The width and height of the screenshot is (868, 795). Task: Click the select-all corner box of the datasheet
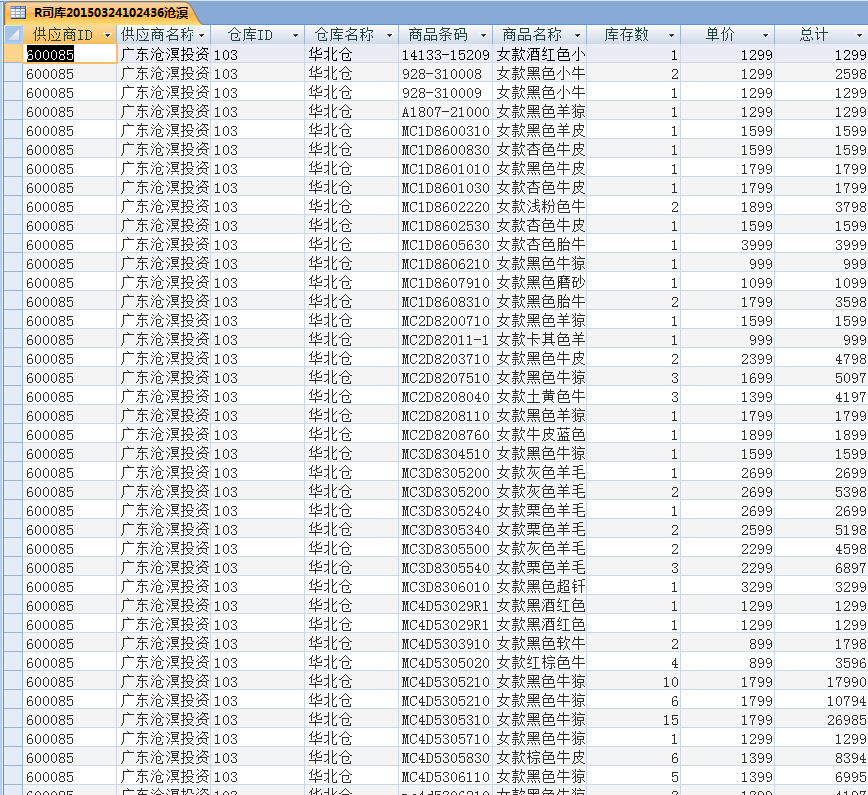tap(11, 35)
